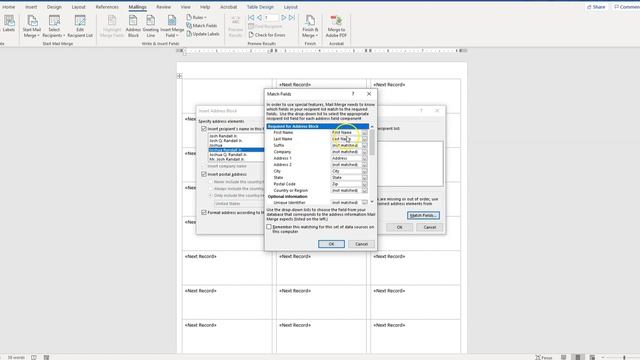Toggle Format address according to checkbox
The image size is (640, 360).
pyautogui.click(x=204, y=212)
